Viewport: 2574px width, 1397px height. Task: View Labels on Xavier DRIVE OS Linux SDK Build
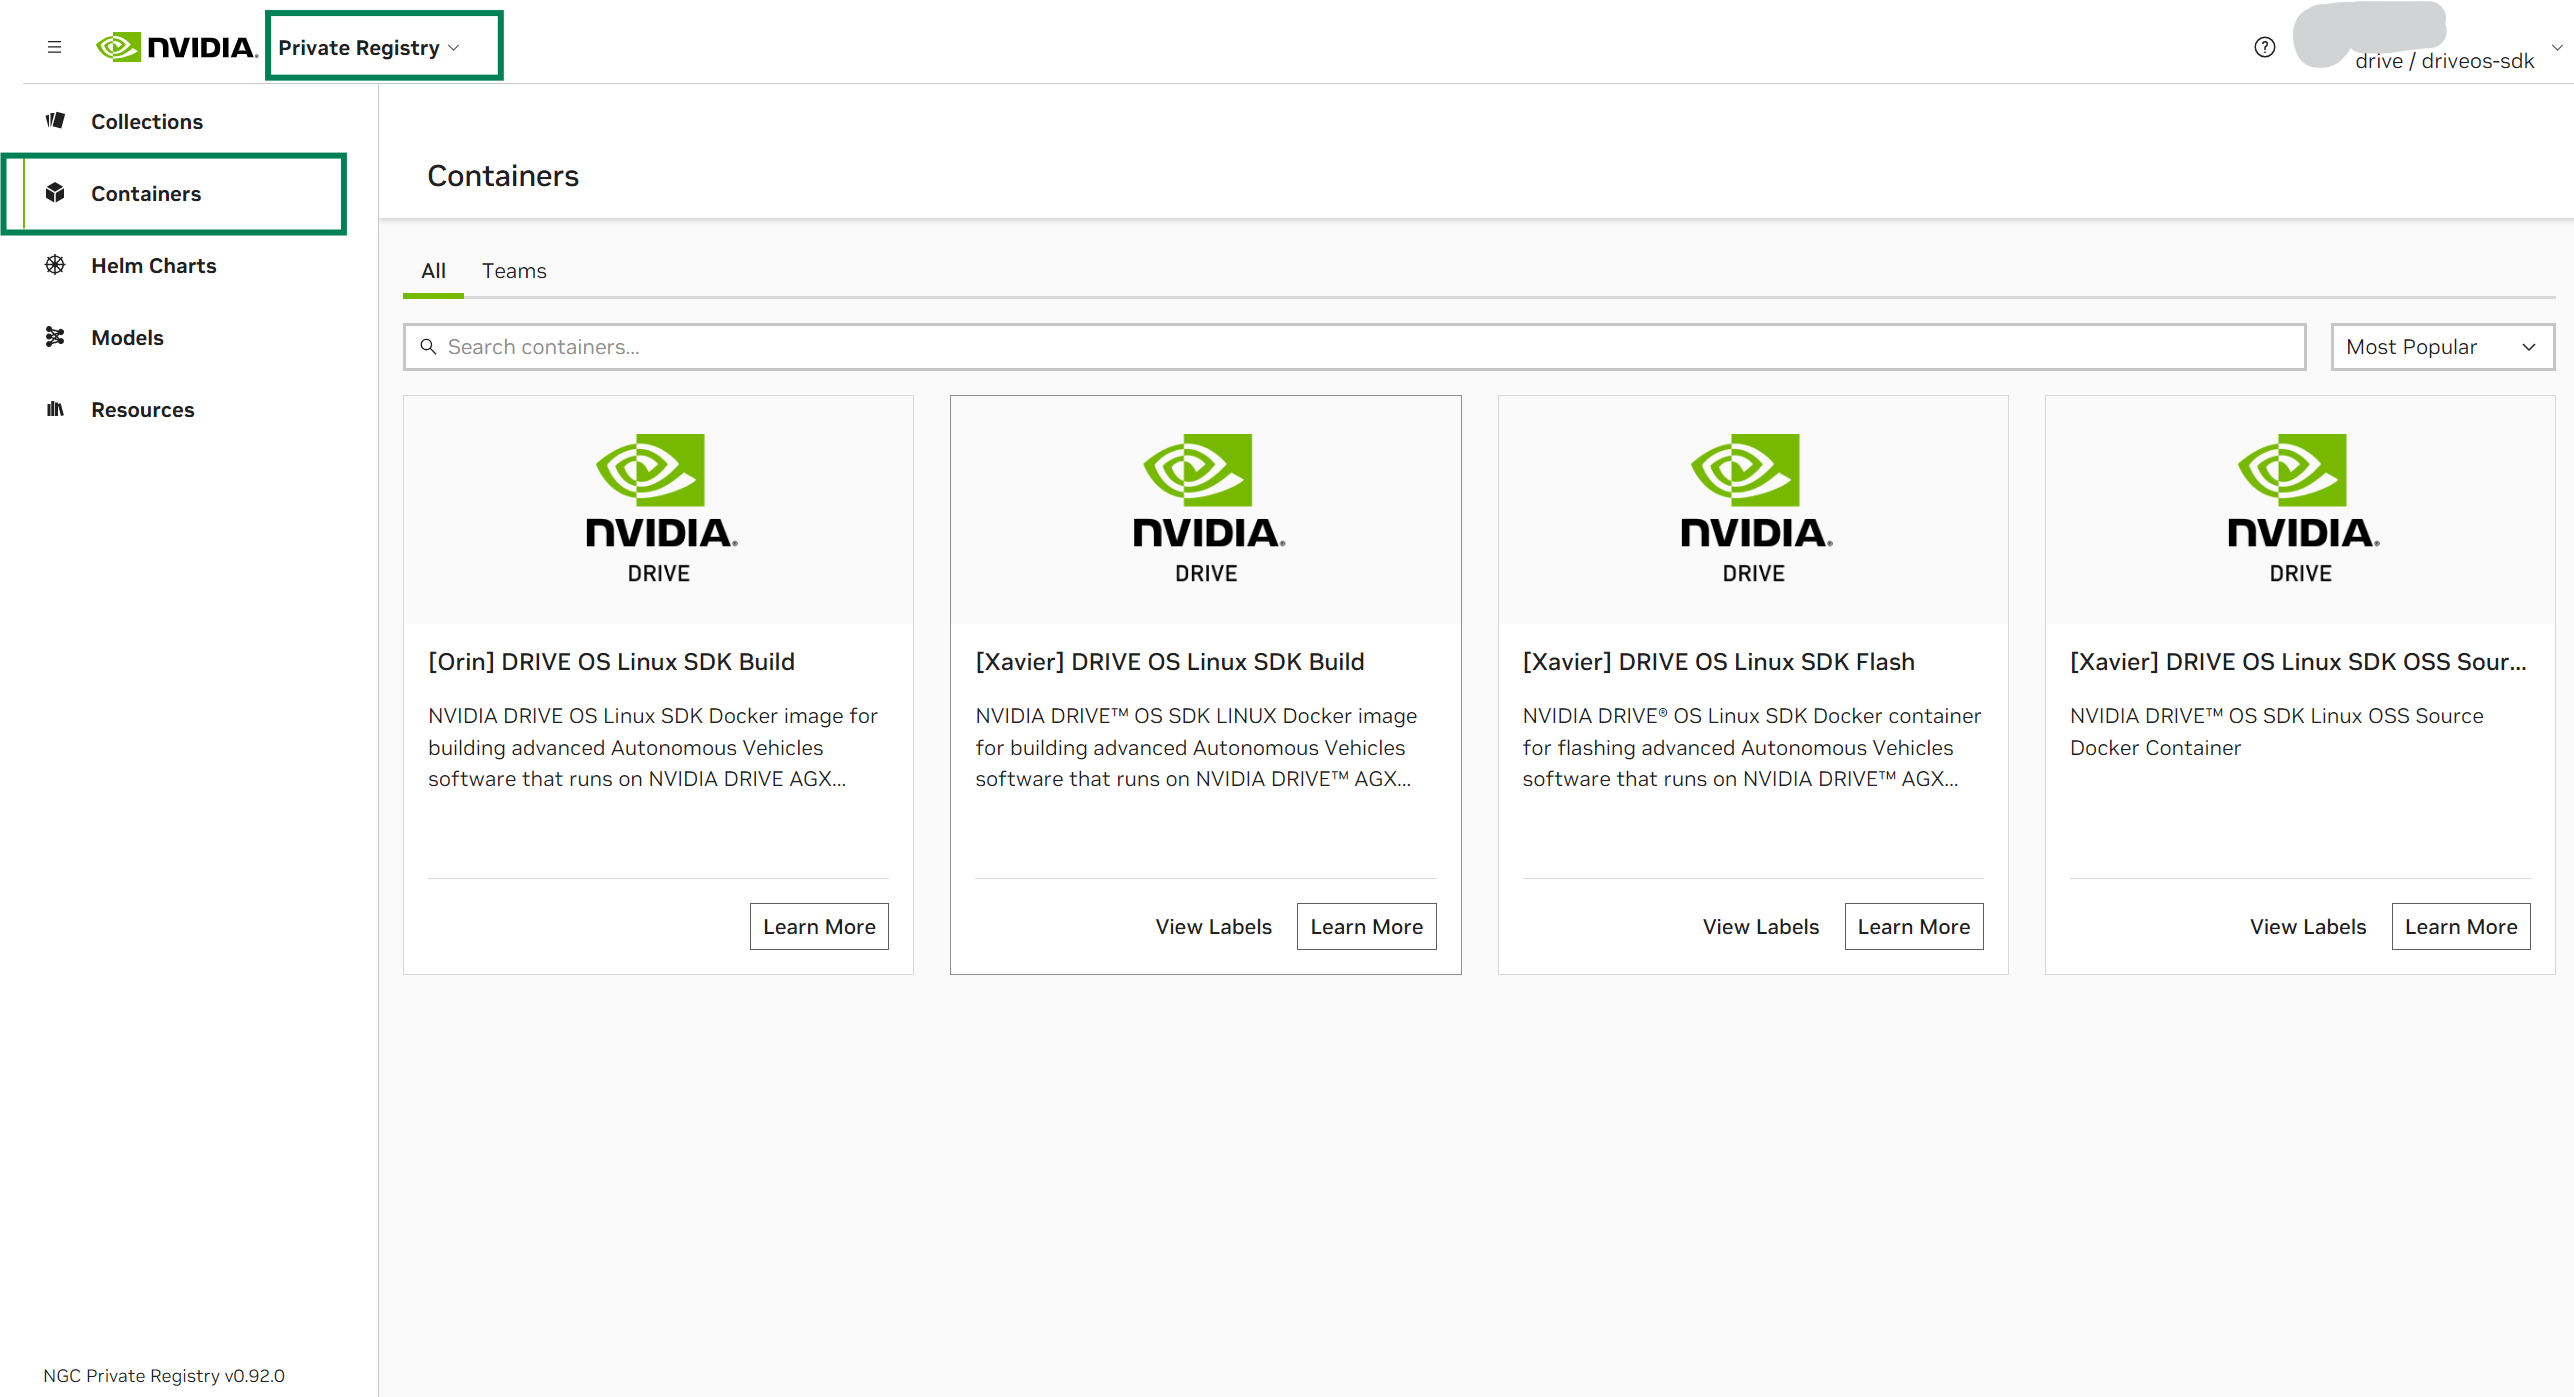click(x=1213, y=926)
